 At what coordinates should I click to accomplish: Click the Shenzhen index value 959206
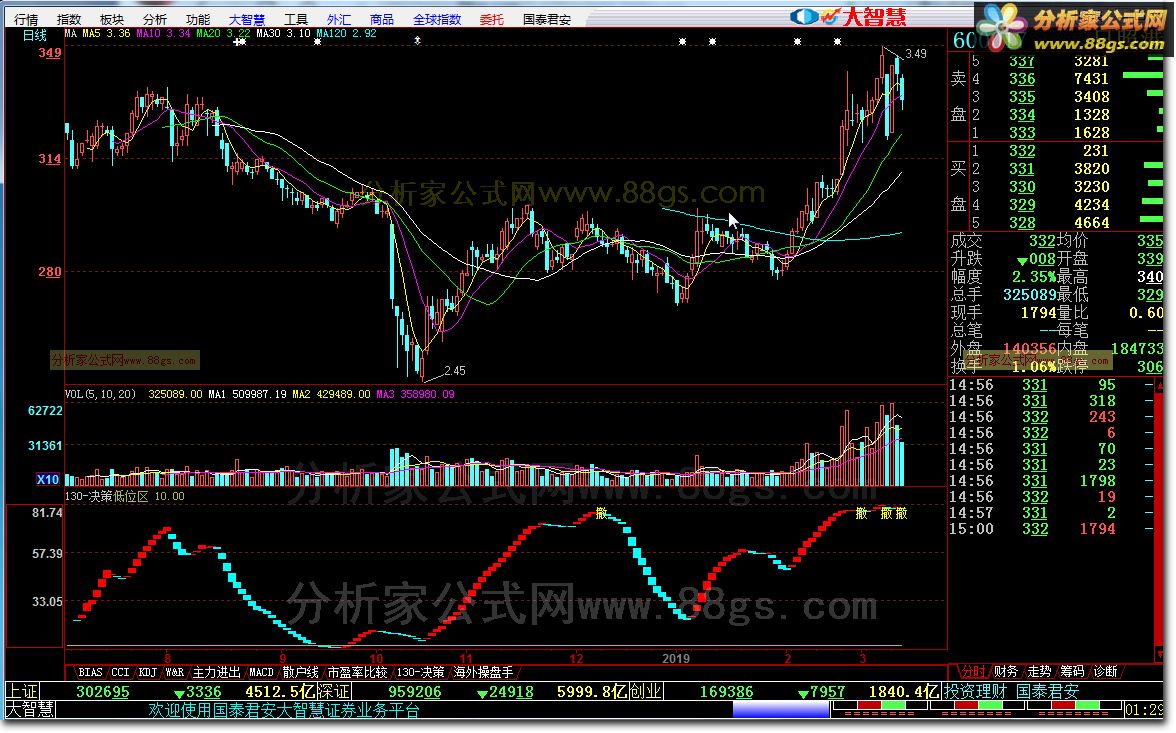click(x=415, y=692)
